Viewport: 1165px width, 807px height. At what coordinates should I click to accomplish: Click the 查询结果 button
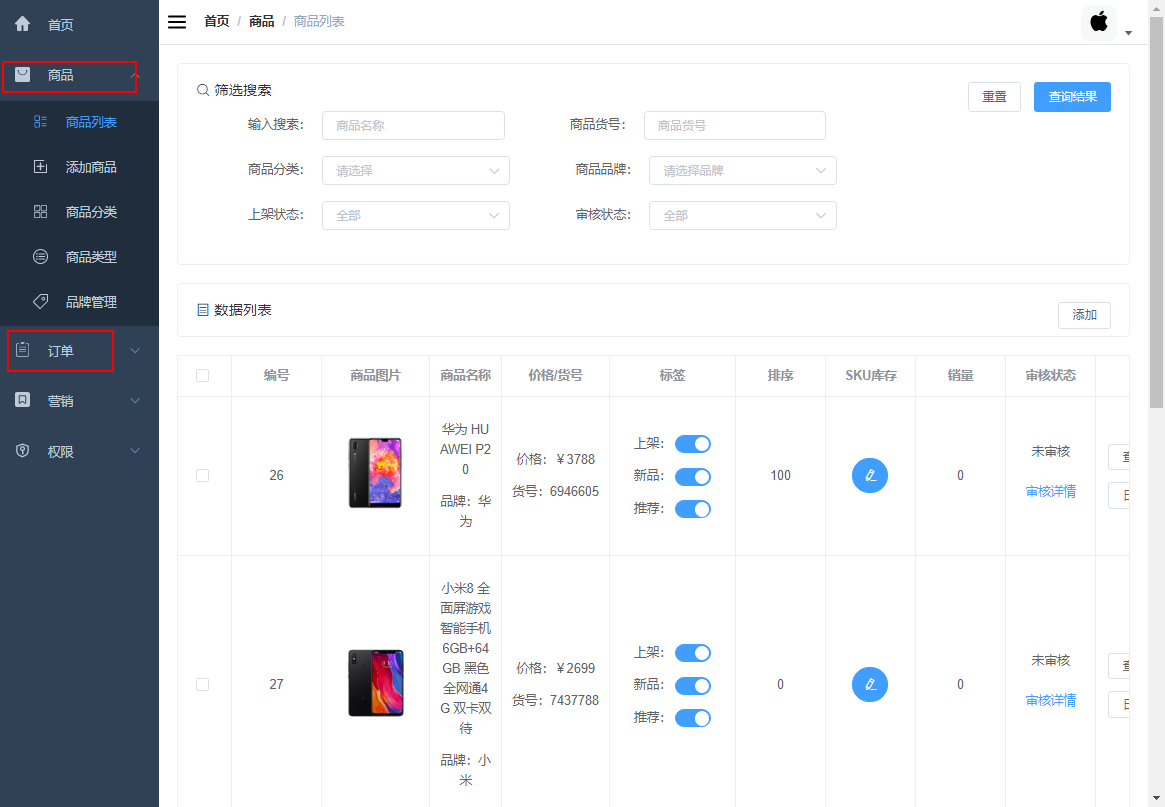(1072, 97)
